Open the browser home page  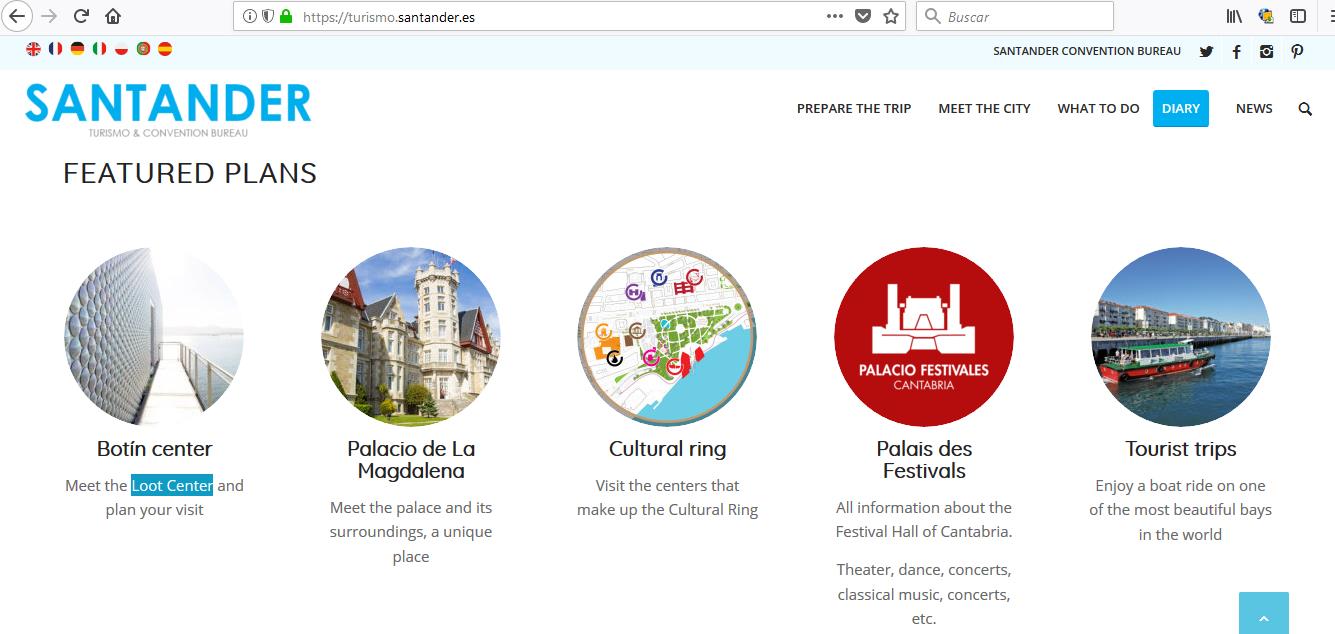click(x=113, y=16)
